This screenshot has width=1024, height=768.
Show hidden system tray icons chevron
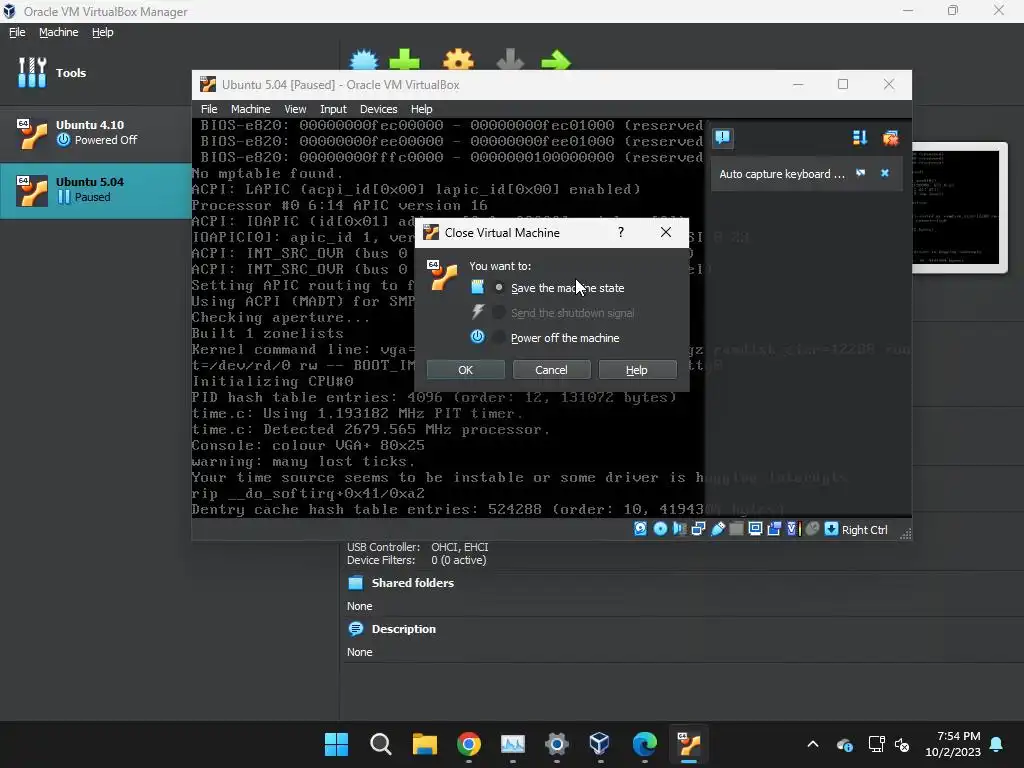coord(812,744)
